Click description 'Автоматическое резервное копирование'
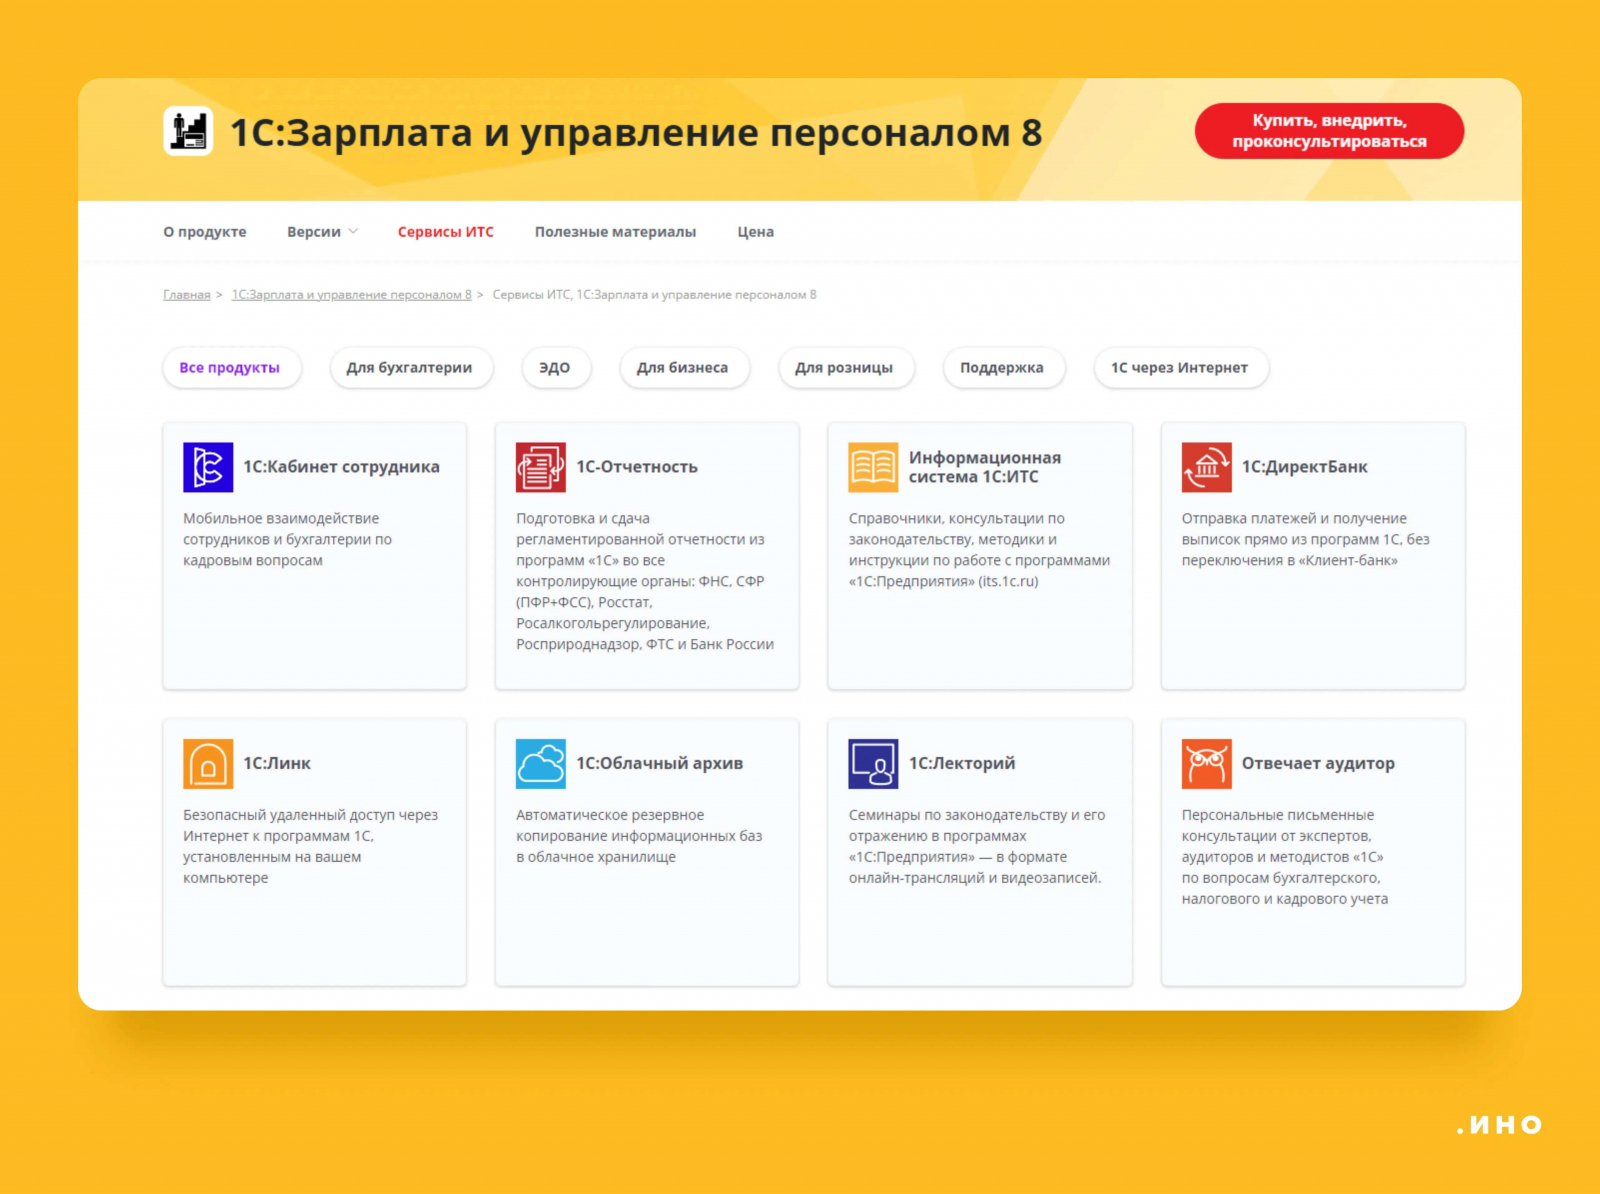The width and height of the screenshot is (1600, 1194). click(x=639, y=837)
